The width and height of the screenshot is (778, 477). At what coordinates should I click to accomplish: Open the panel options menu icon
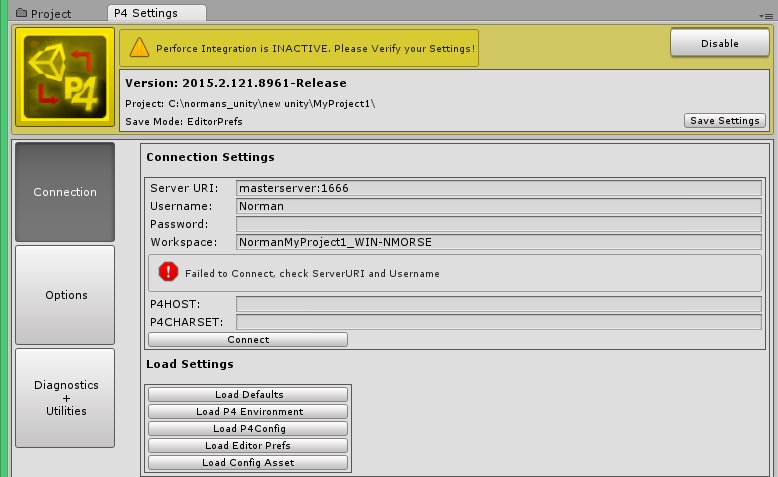pos(766,16)
